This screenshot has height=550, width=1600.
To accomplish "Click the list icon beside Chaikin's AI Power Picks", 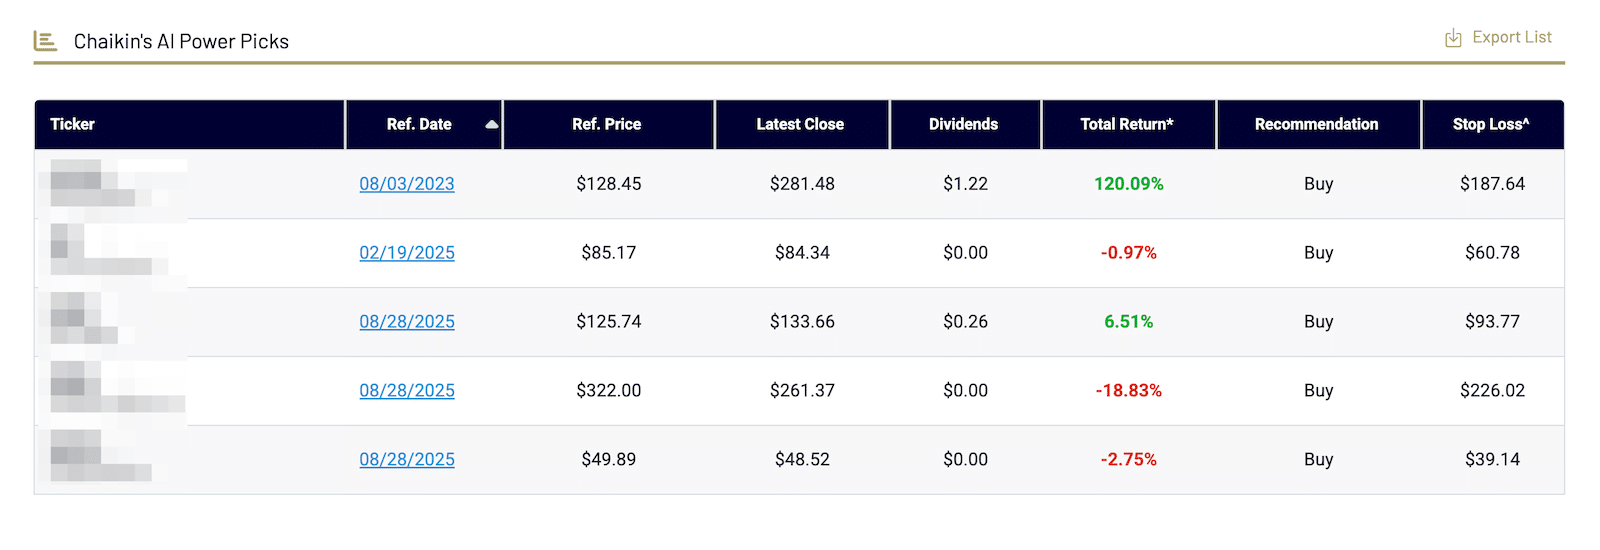I will [x=45, y=41].
